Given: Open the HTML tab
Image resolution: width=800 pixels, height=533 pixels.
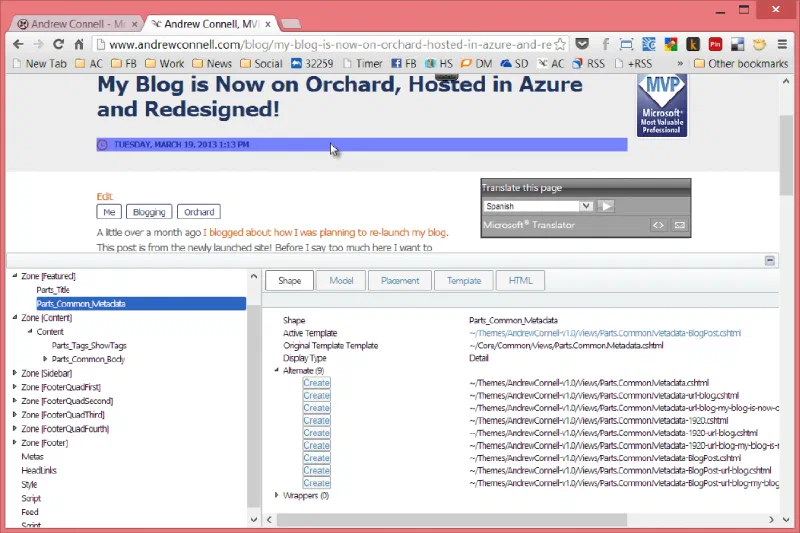Looking at the screenshot, I should pyautogui.click(x=520, y=281).
